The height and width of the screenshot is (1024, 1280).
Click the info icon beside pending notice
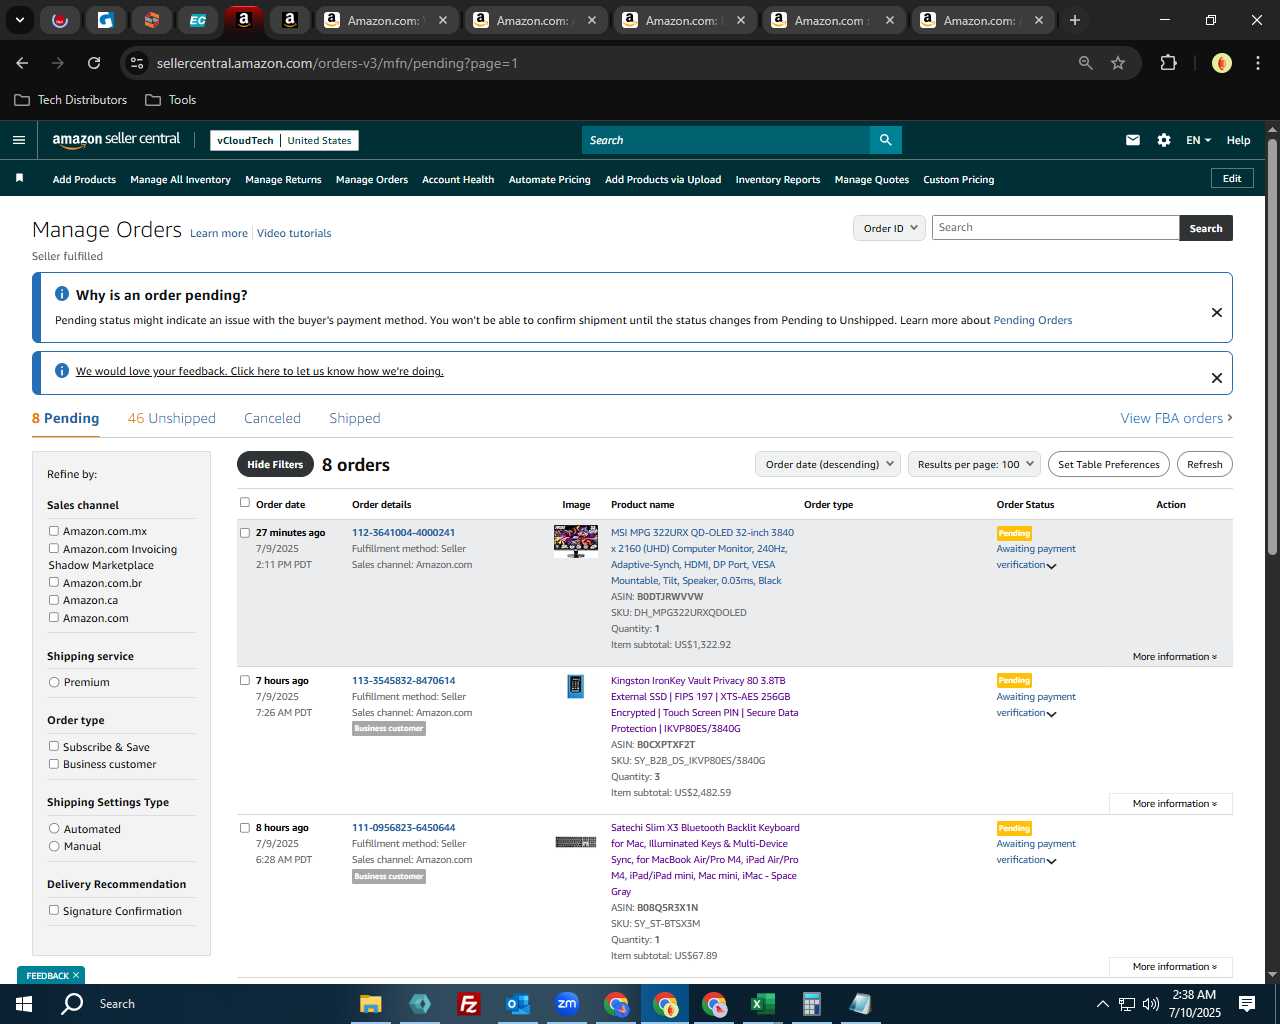point(62,294)
